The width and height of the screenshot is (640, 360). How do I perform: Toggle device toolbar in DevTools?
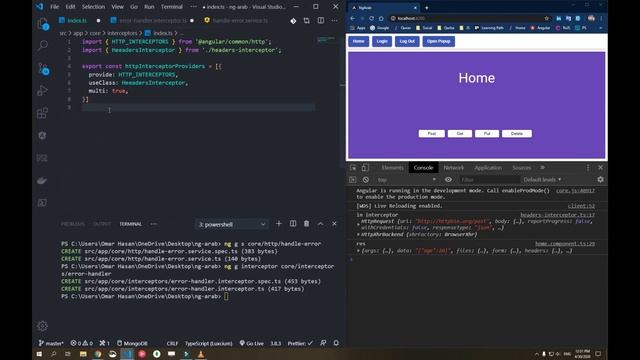tap(365, 168)
